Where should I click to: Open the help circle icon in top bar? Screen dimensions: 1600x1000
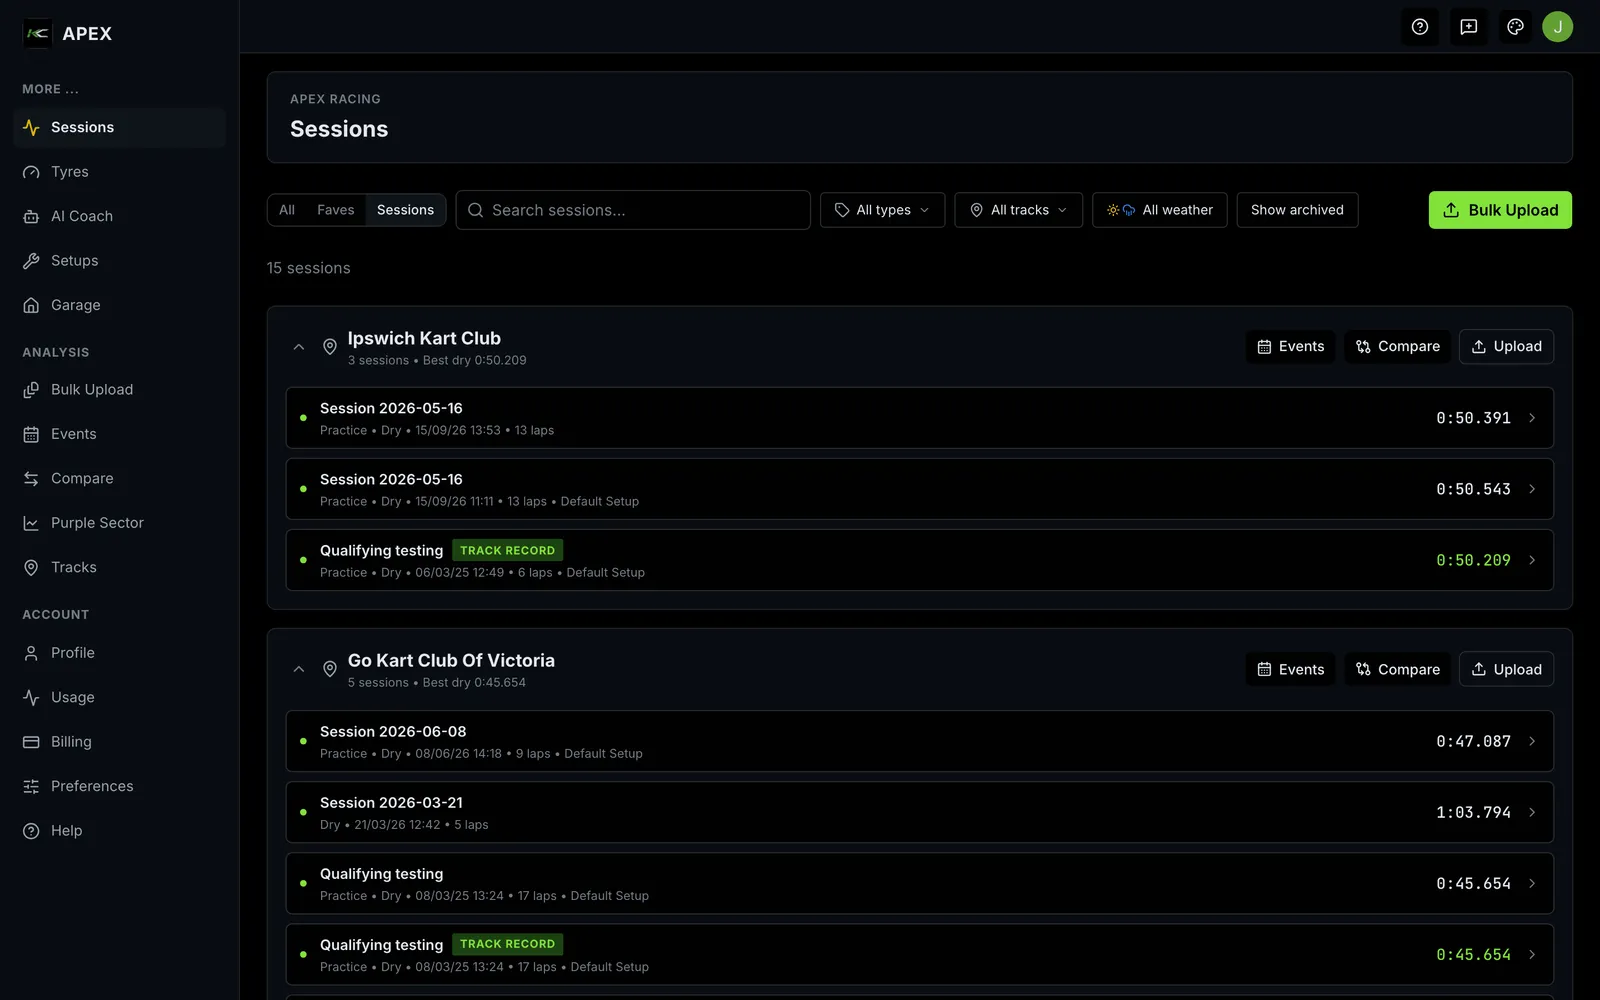(x=1419, y=27)
